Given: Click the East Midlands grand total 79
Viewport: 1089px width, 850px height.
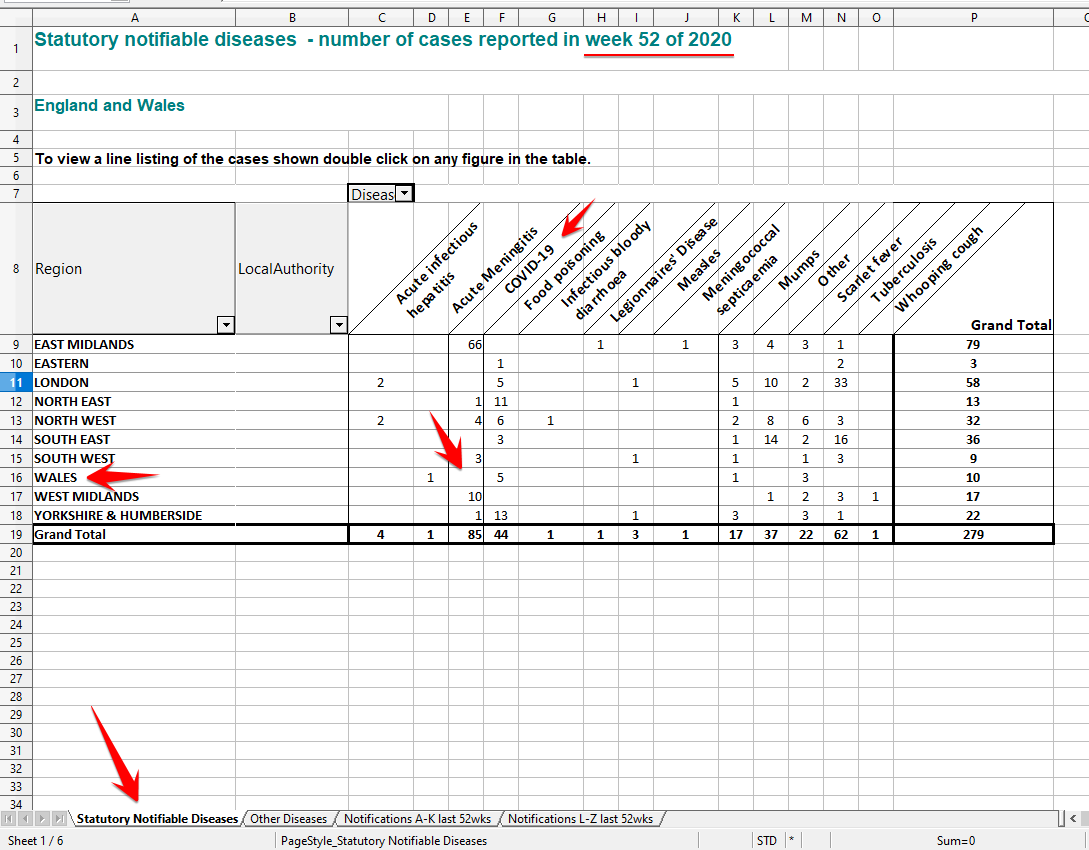Looking at the screenshot, I should 973,344.
